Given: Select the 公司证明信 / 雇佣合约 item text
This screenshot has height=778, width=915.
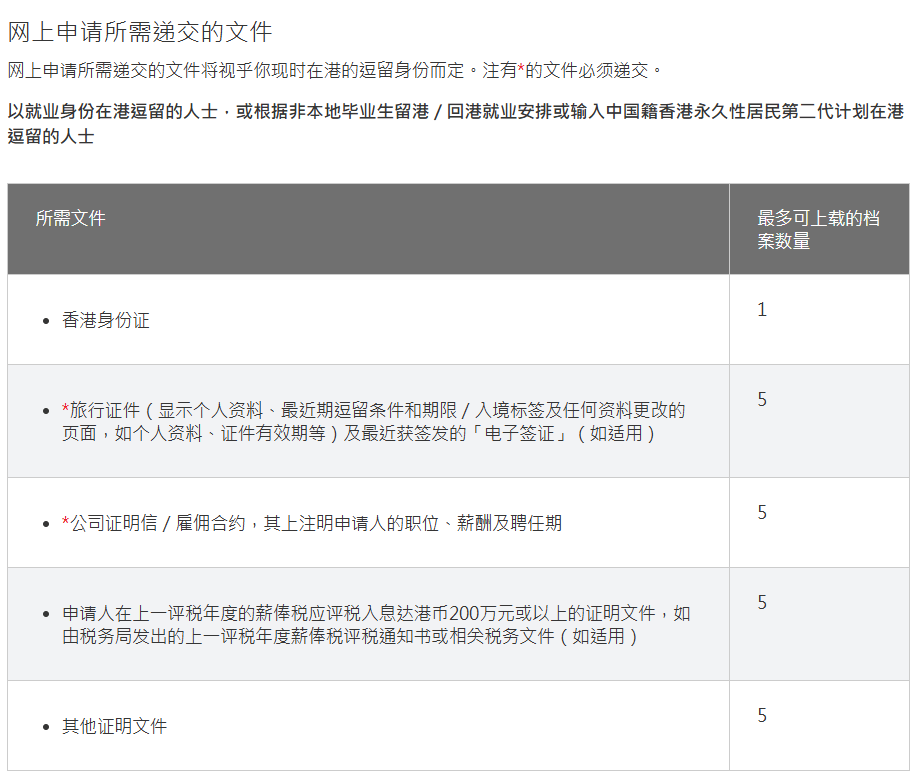Looking at the screenshot, I should (x=316, y=523).
